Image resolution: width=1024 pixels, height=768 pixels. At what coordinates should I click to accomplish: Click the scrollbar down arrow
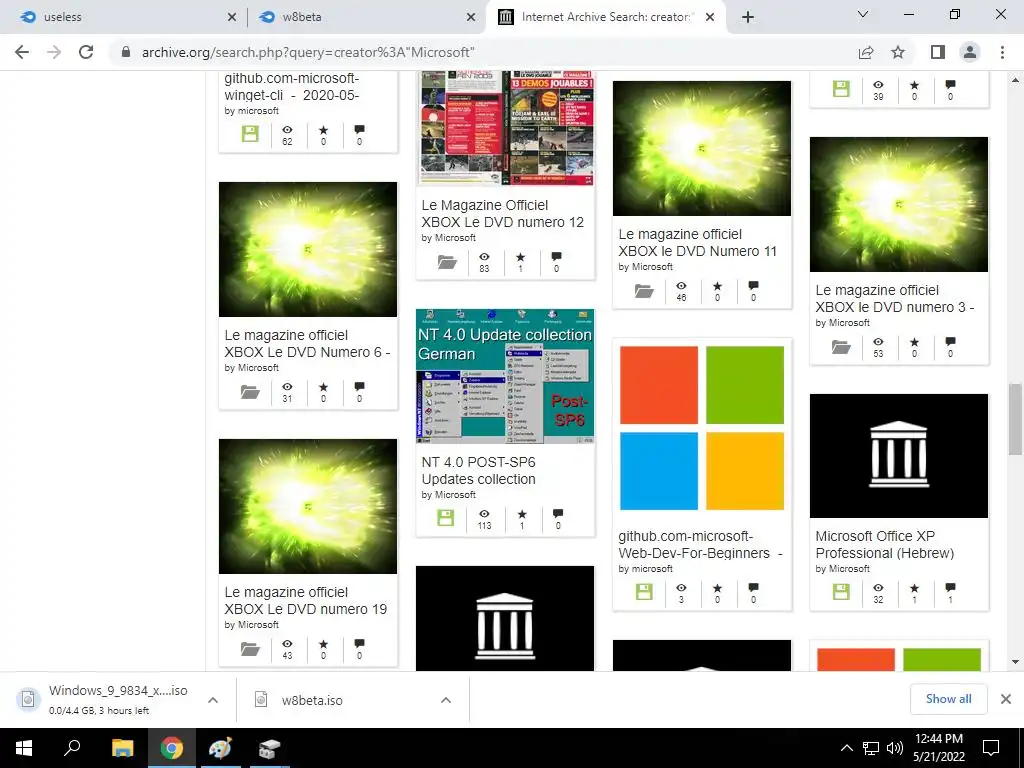pyautogui.click(x=1015, y=662)
